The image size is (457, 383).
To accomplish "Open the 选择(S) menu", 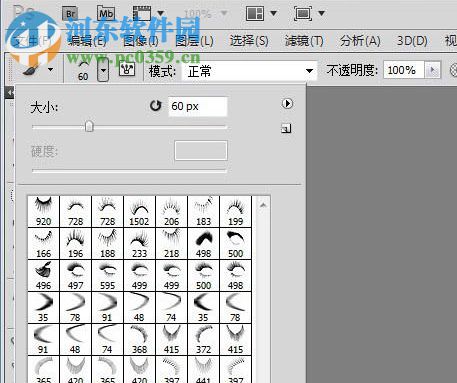I will (249, 41).
